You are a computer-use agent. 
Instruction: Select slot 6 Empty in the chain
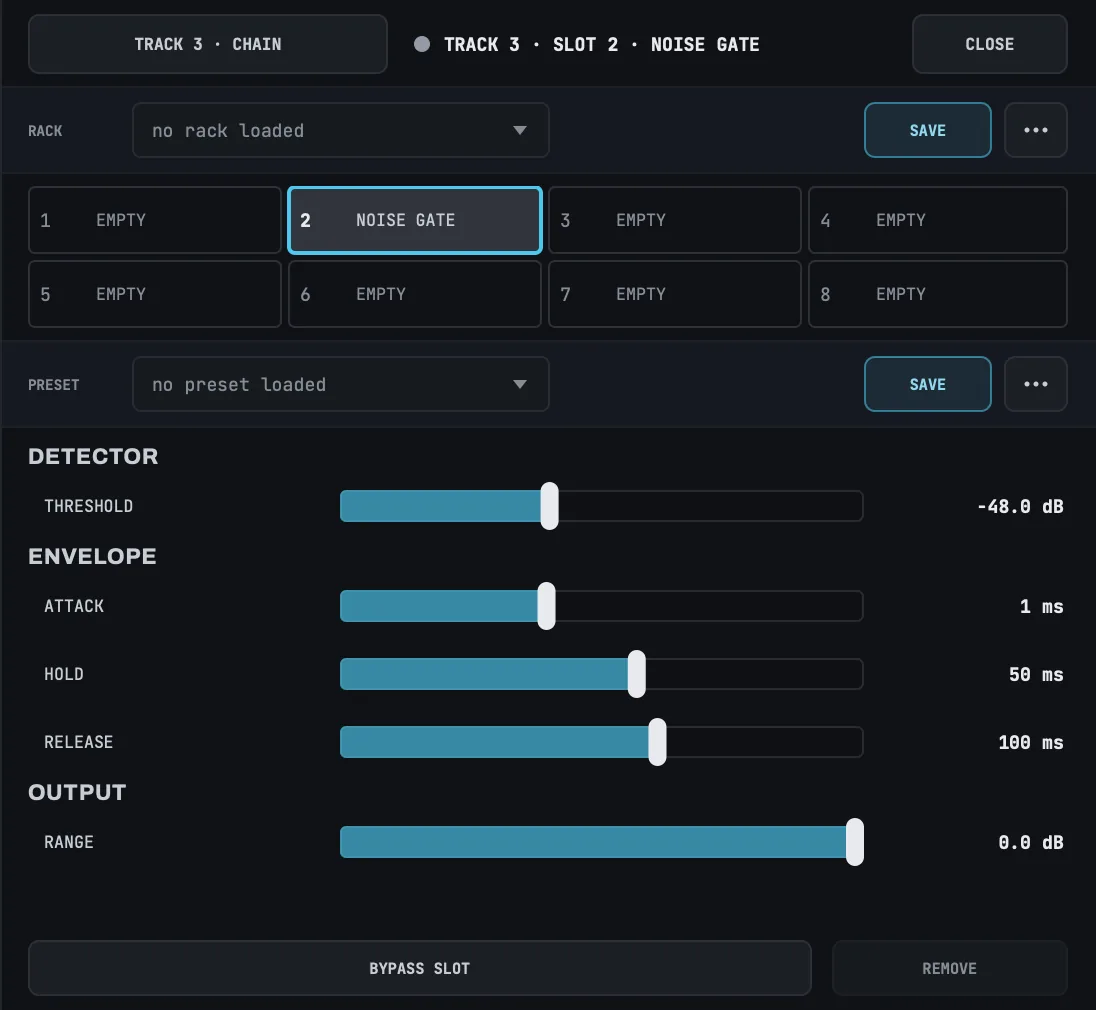click(414, 294)
